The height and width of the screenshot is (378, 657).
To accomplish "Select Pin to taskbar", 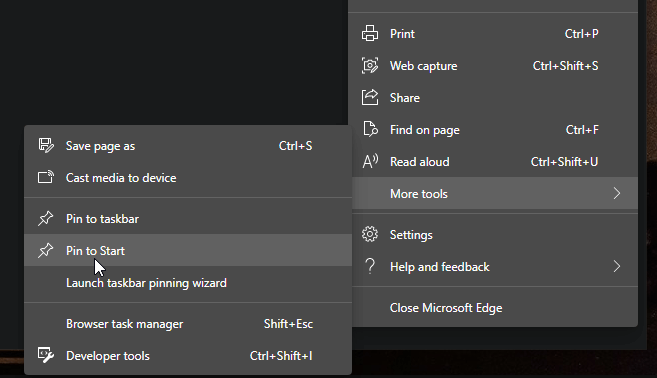I will click(188, 219).
